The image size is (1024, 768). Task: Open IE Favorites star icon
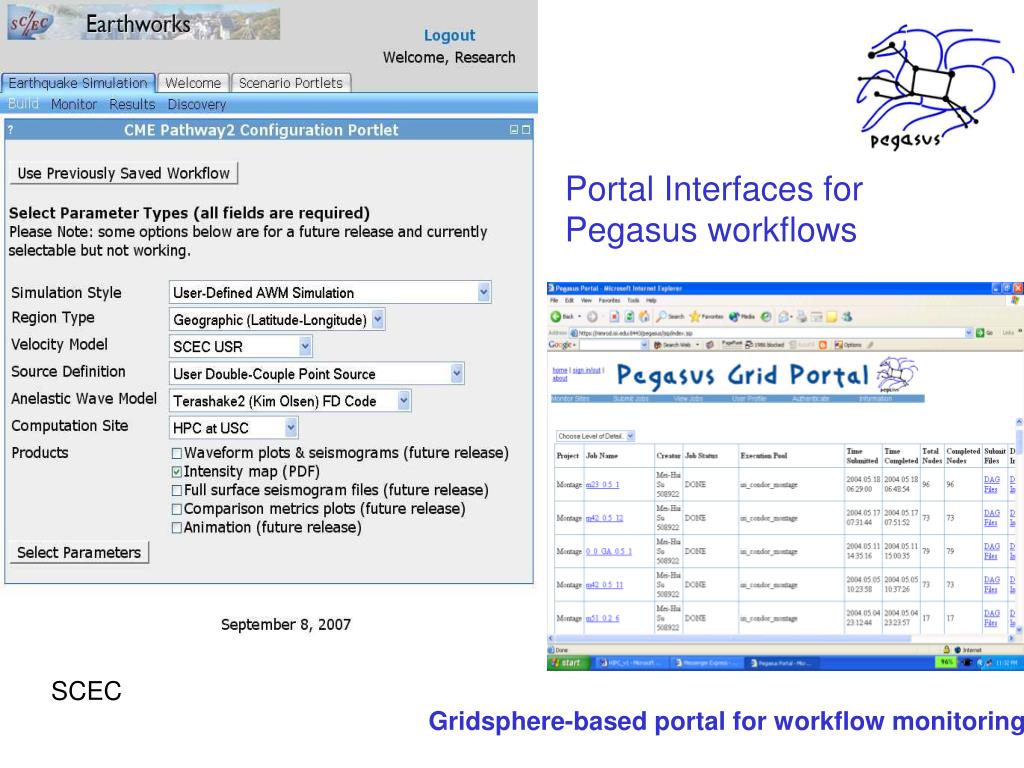[694, 317]
